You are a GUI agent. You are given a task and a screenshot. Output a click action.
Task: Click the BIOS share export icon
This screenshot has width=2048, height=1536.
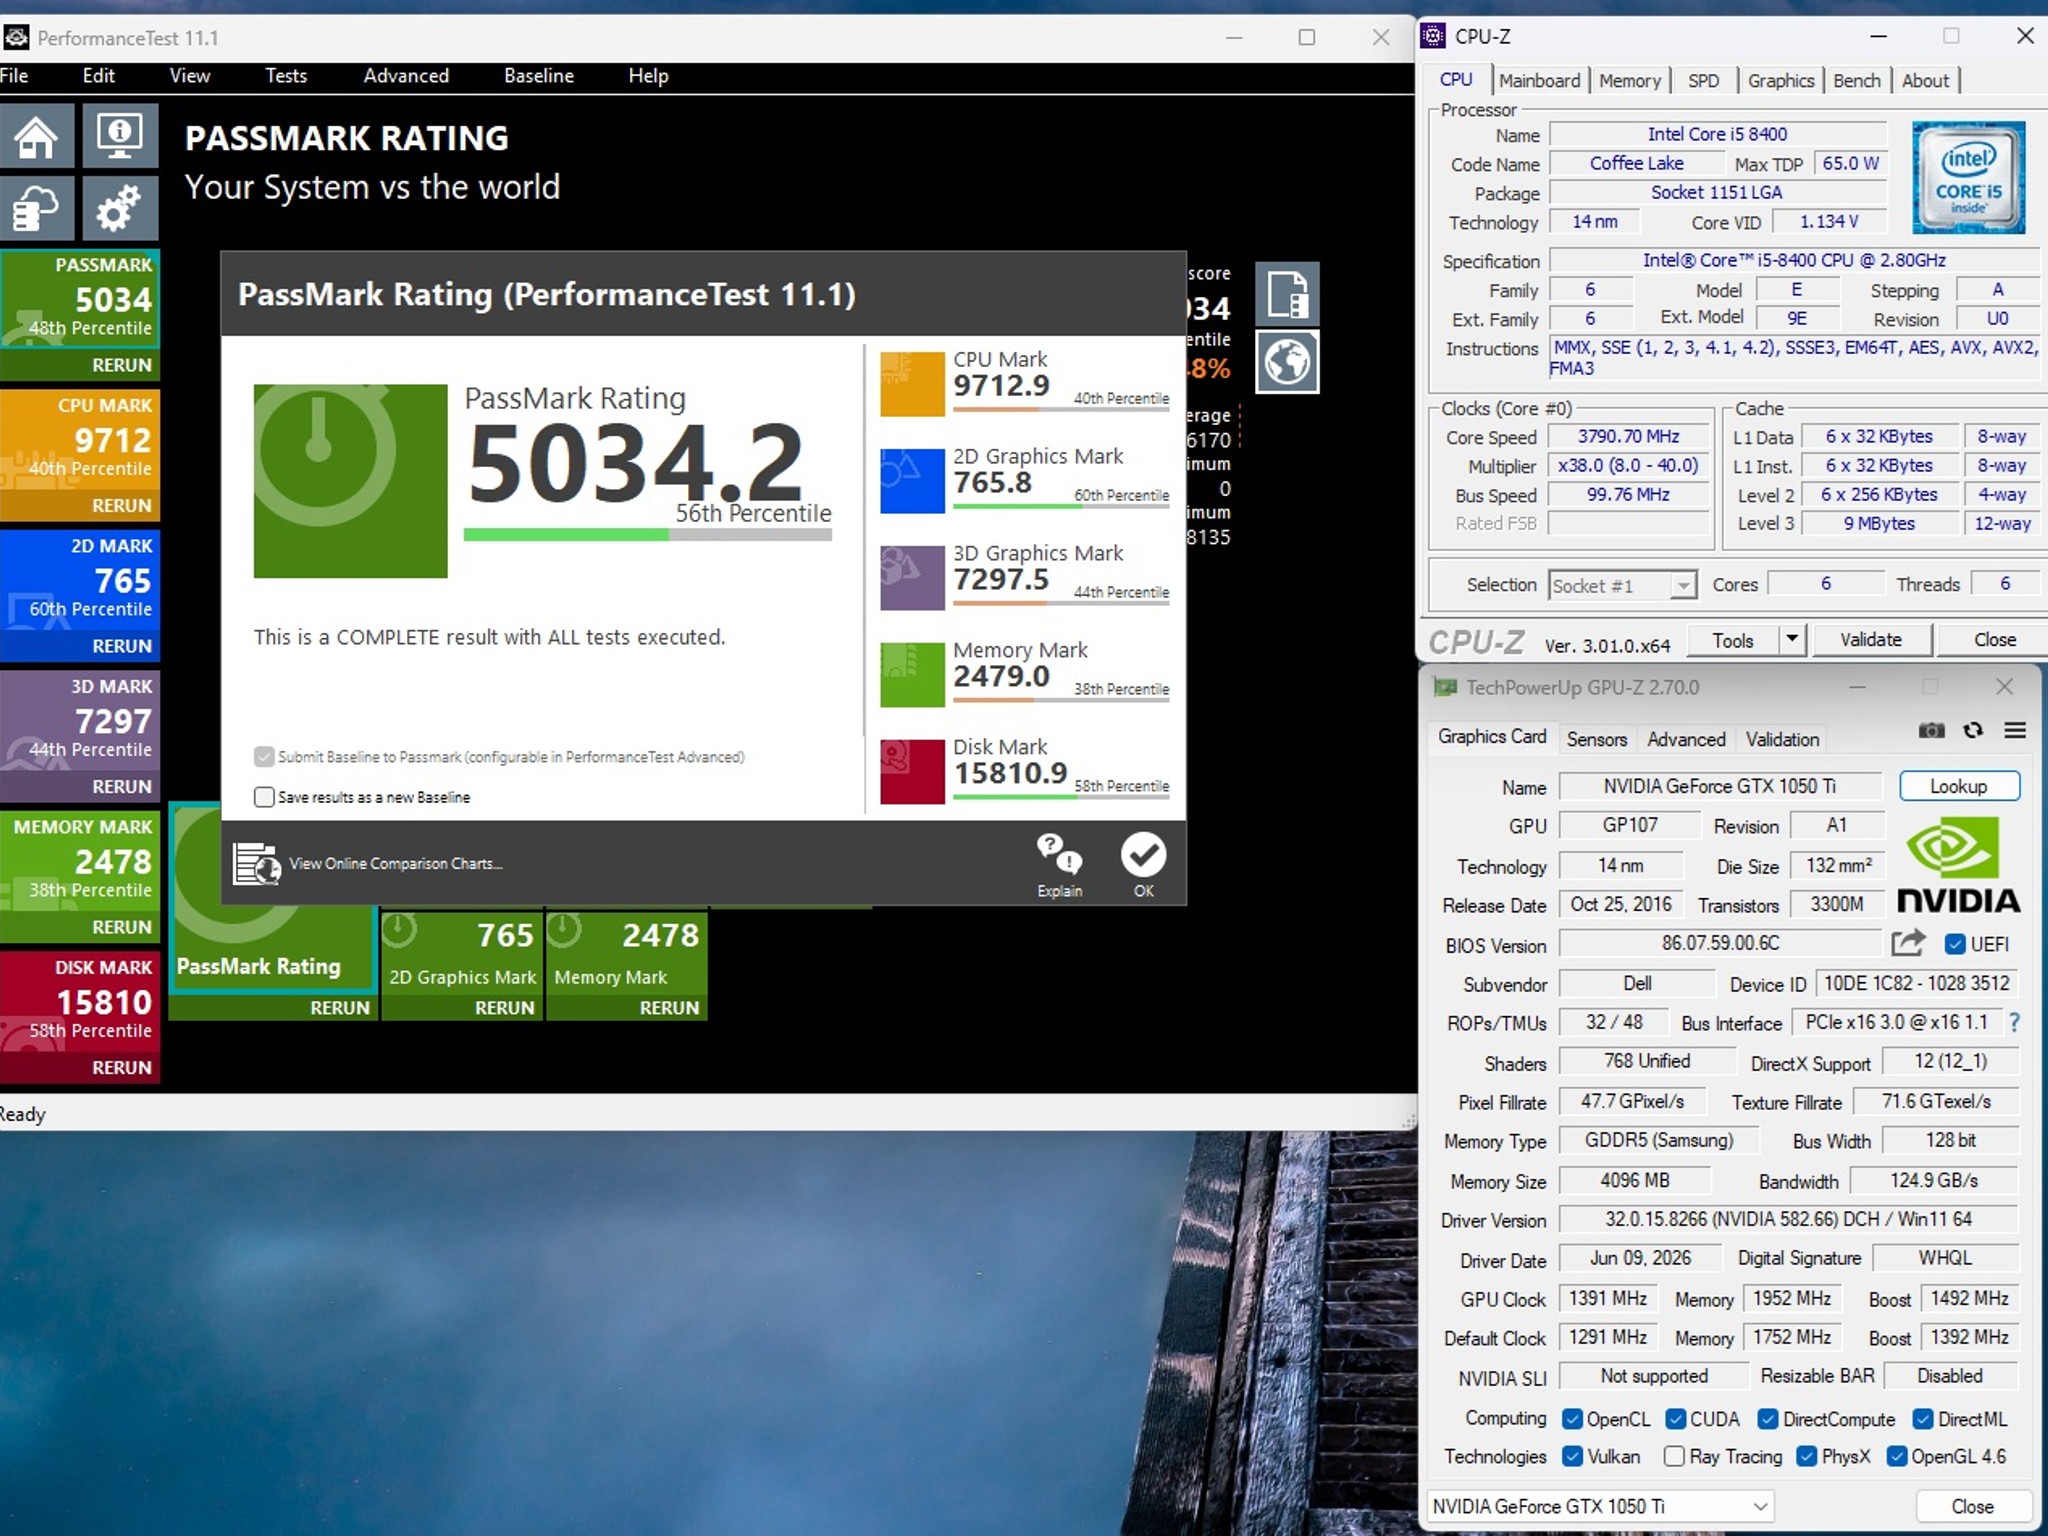pos(1908,943)
